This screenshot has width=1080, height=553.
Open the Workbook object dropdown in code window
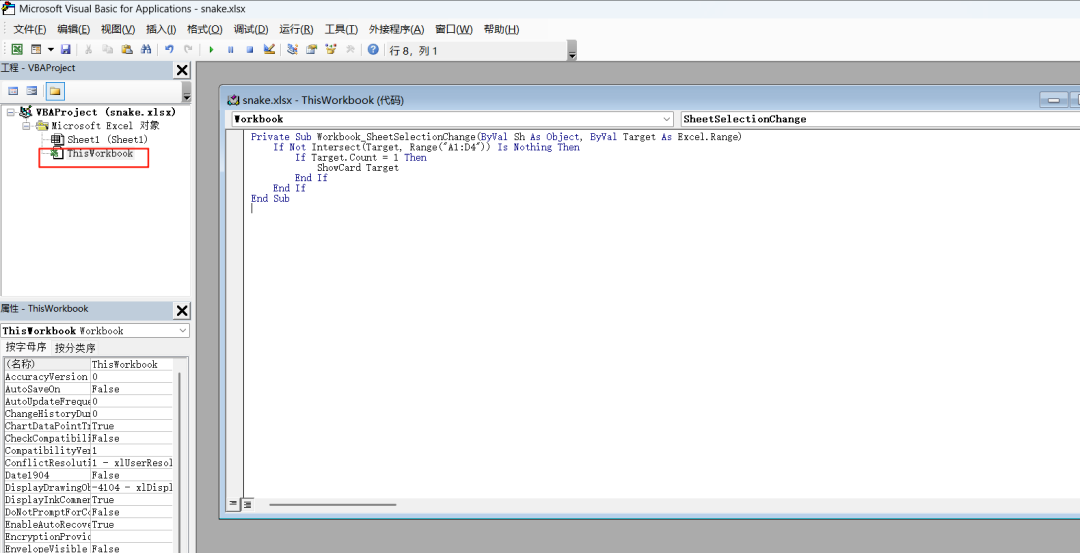(x=453, y=119)
